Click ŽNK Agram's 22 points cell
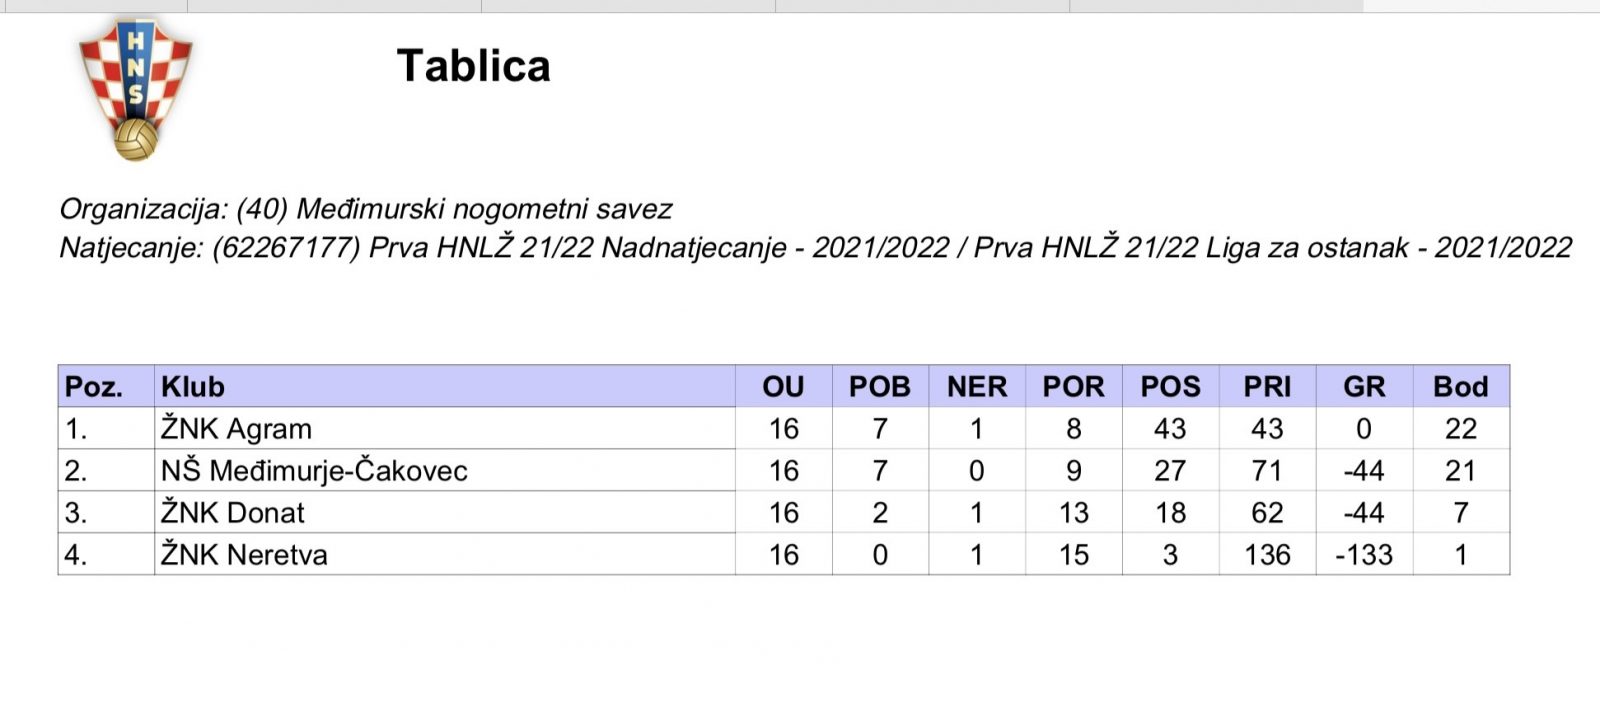 pos(1460,429)
